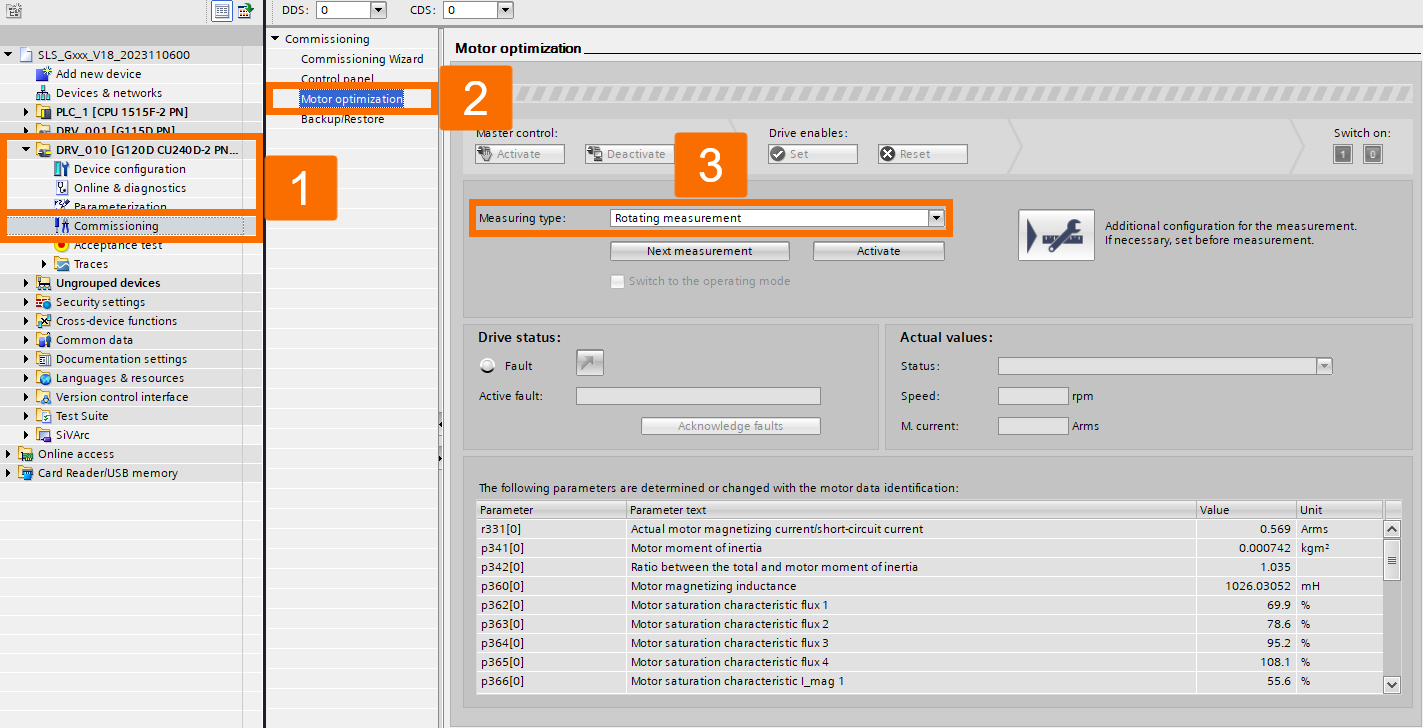
Task: Open the fault trace icon beside the Fault indicator
Action: coord(589,362)
